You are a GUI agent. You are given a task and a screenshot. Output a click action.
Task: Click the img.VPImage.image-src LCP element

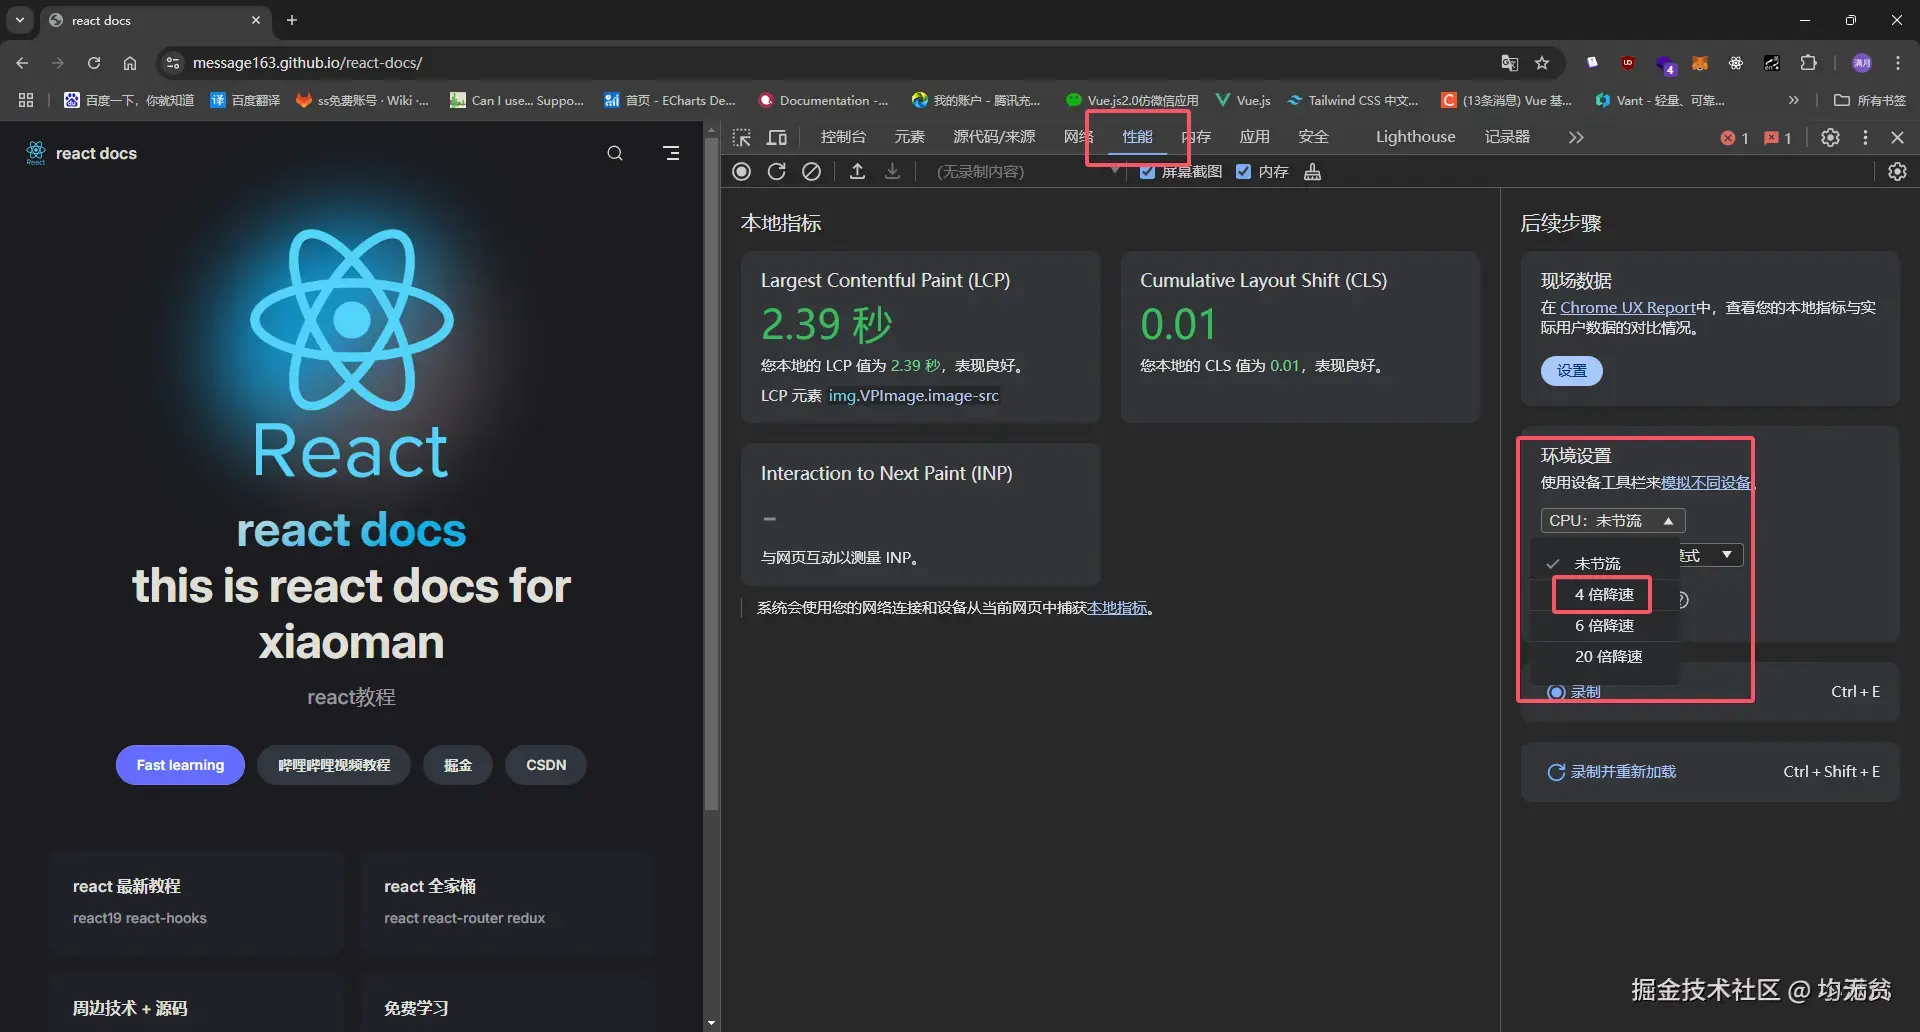coord(913,396)
